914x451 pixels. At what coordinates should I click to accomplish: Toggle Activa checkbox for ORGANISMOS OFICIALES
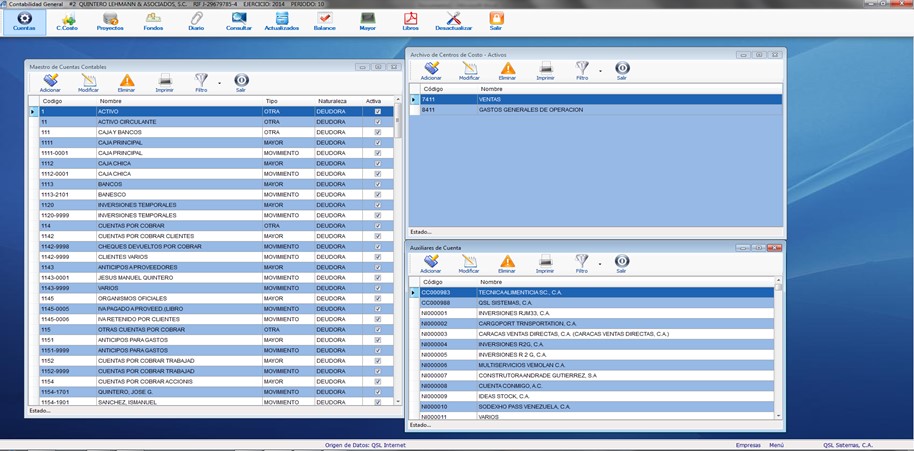point(378,298)
